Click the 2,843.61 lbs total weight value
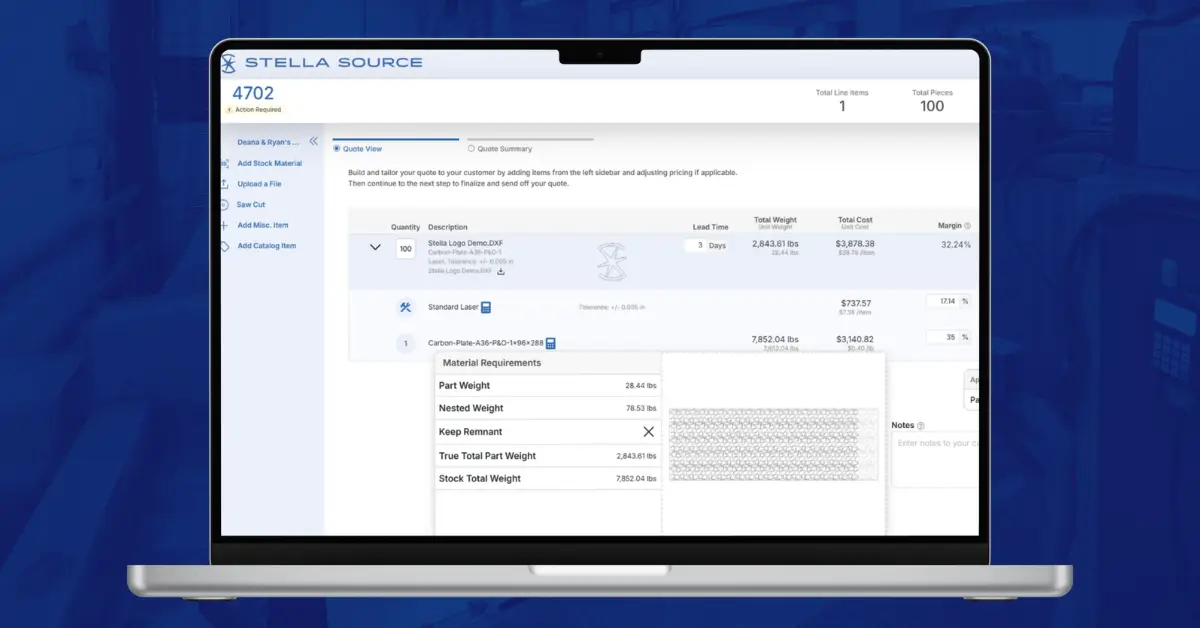 [775, 243]
